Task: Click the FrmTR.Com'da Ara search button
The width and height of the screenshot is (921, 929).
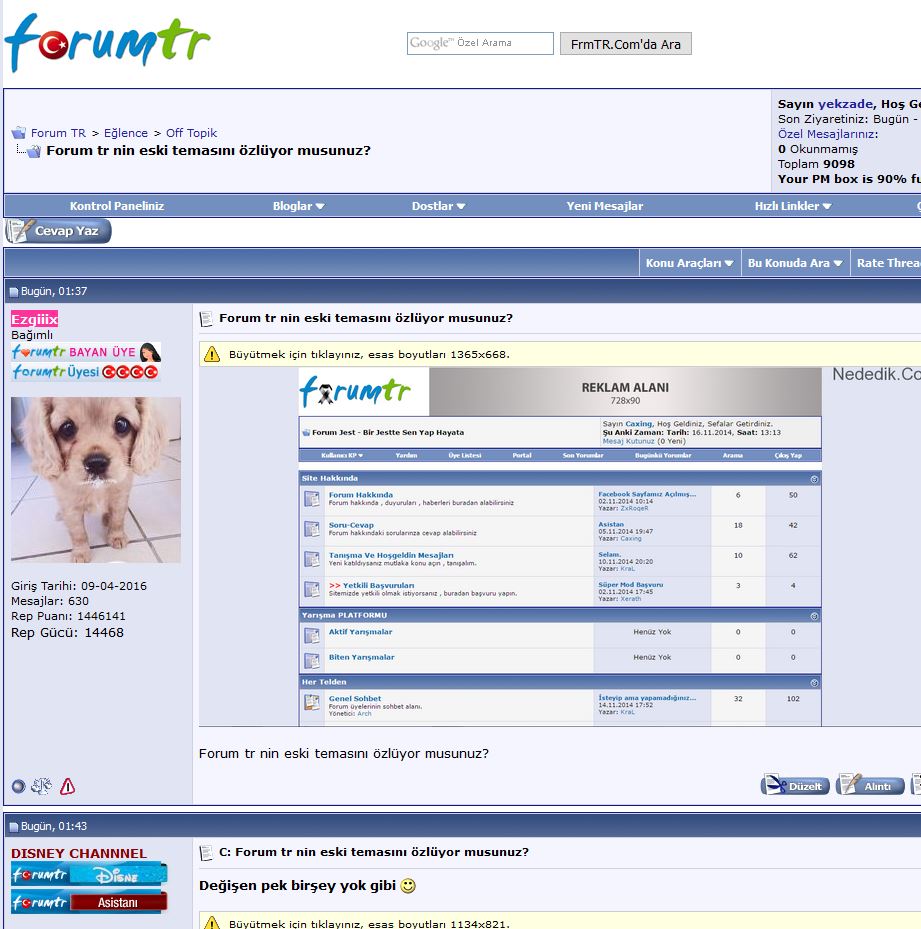Action: [625, 44]
